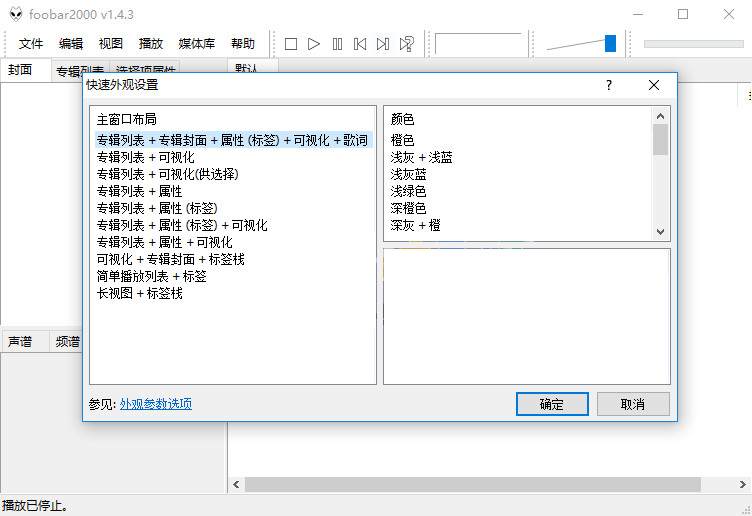Click the Stop playback icon
This screenshot has width=752, height=516.
coord(291,44)
